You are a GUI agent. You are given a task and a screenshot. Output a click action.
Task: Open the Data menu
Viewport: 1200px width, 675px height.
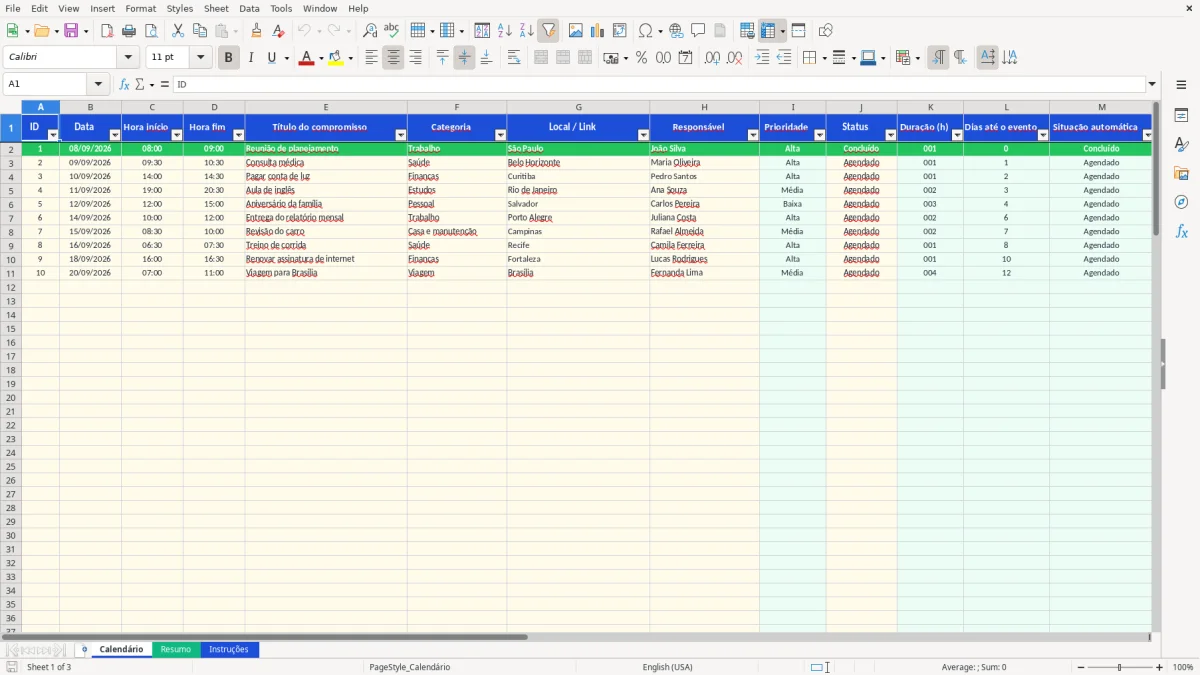pyautogui.click(x=249, y=8)
